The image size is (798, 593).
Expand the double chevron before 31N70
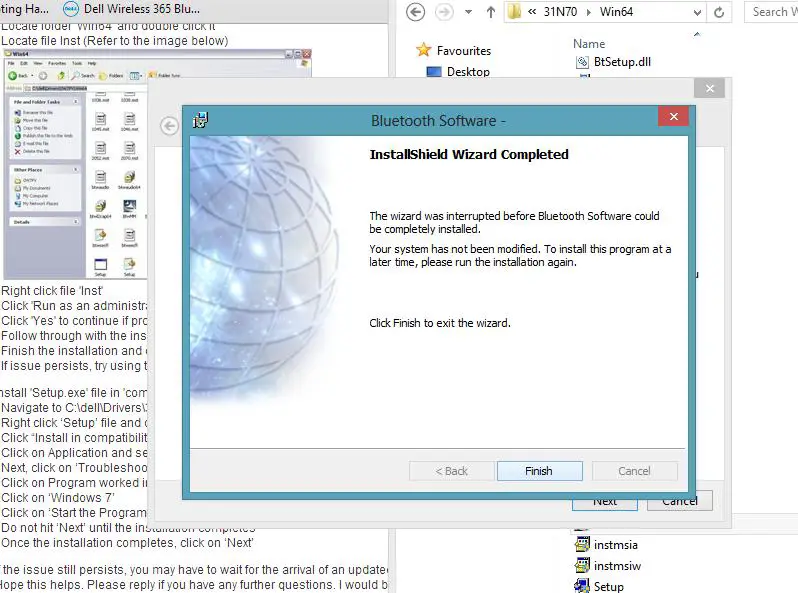pyautogui.click(x=532, y=12)
